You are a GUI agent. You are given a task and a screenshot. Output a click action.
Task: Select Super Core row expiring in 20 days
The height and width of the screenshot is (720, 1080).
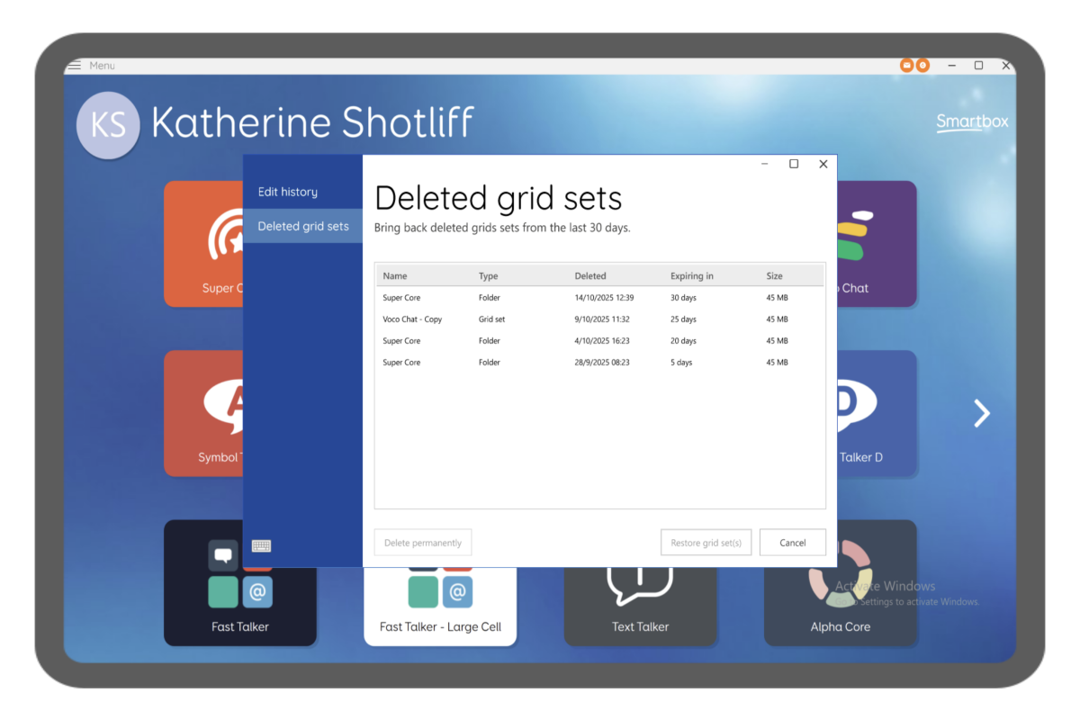click(x=600, y=340)
